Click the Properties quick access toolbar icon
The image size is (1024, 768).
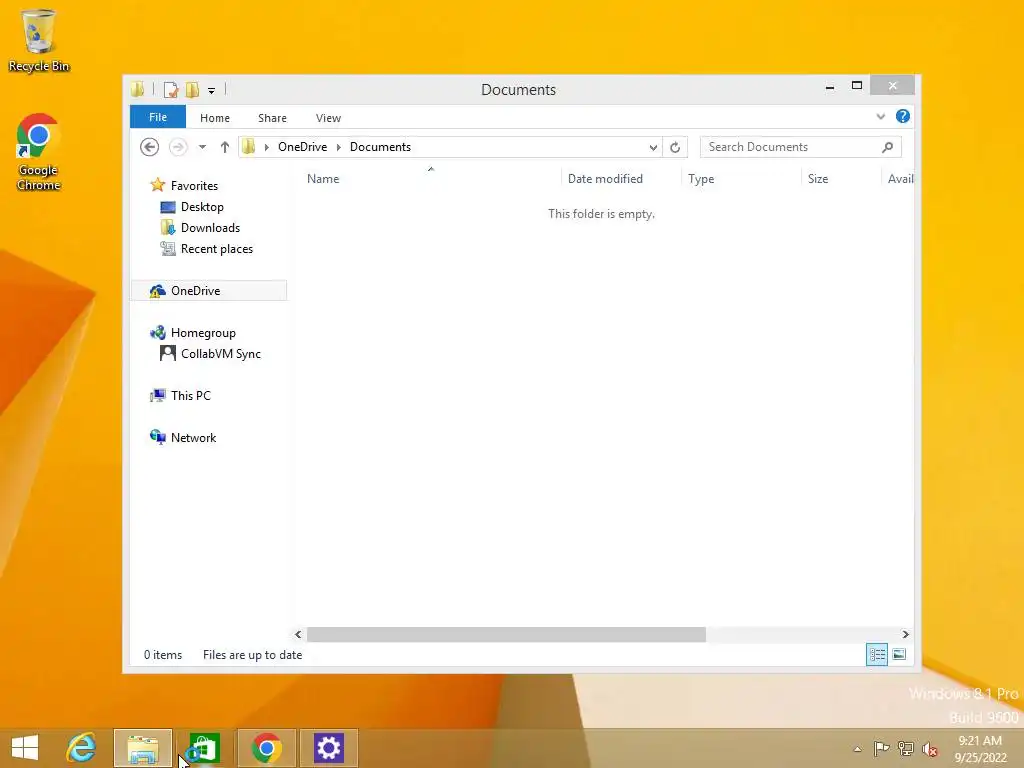[171, 89]
